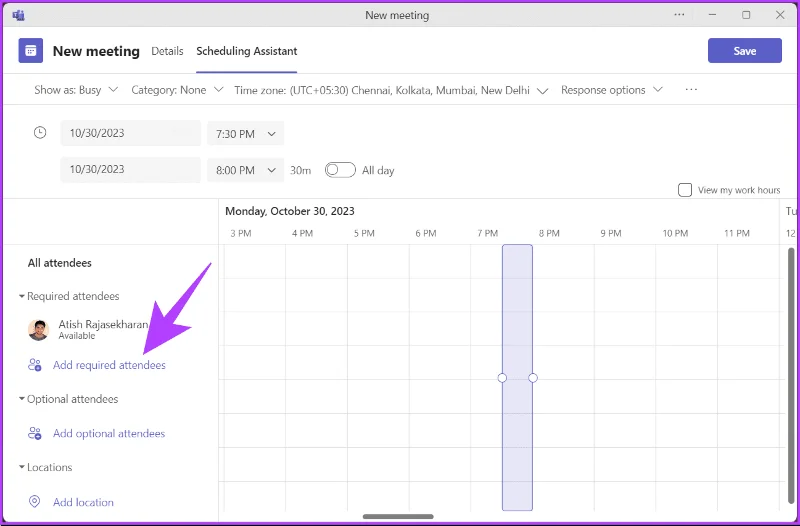Collapse the Required attendees section
800x526 pixels.
[21, 296]
